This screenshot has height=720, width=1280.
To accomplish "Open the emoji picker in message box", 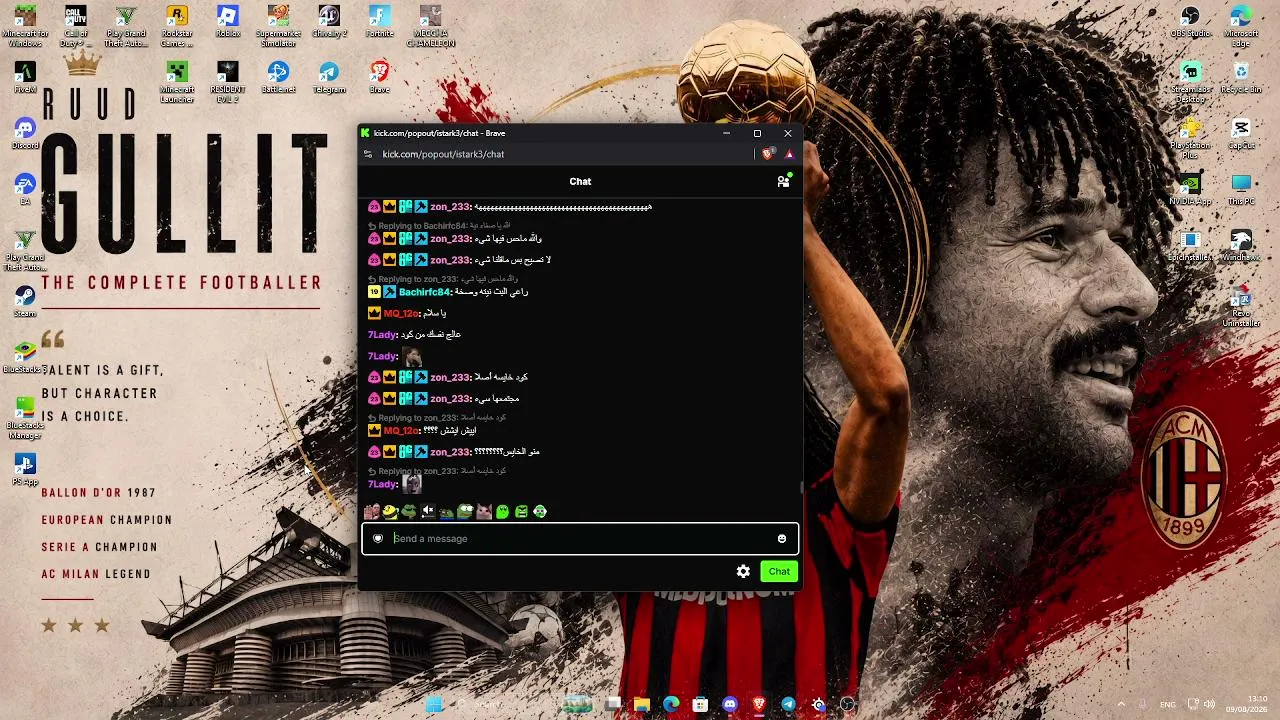I will pos(782,538).
